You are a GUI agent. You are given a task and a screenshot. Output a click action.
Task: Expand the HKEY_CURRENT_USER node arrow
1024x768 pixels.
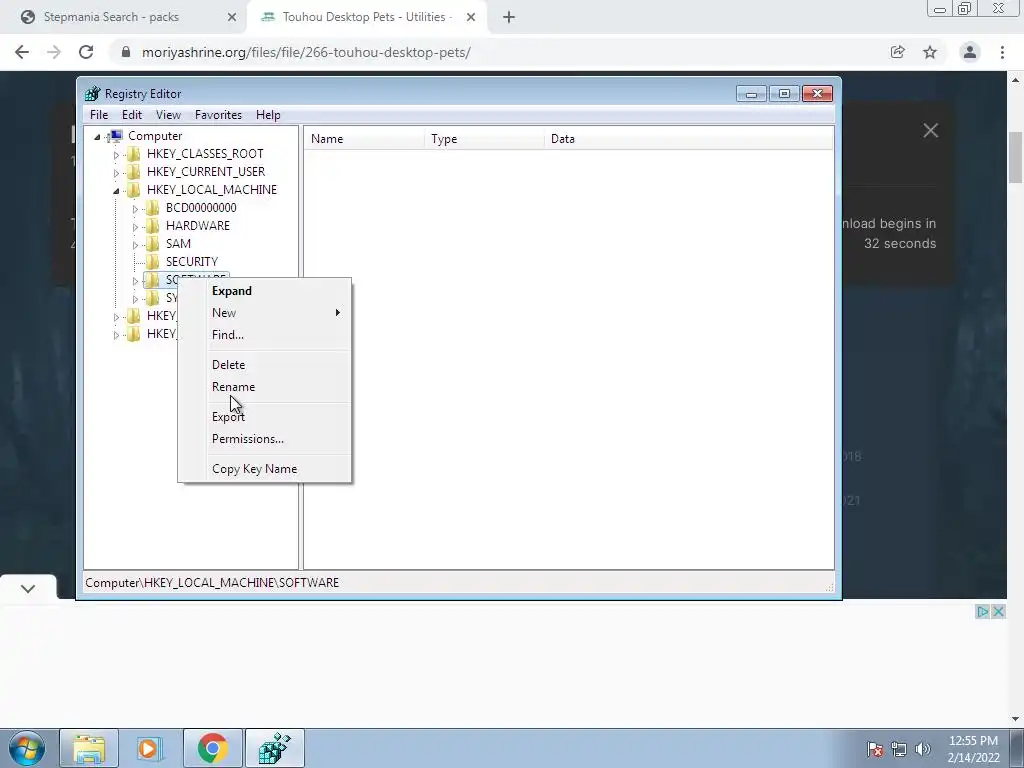tap(116, 172)
